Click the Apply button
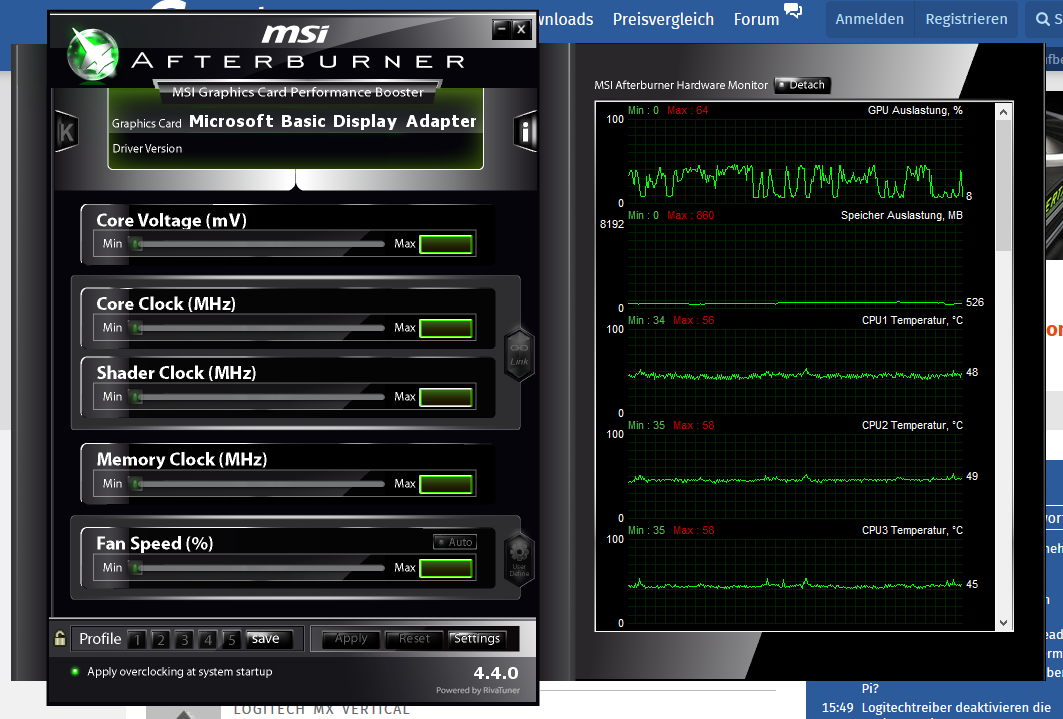Screen dimensions: 1063x719 pyautogui.click(x=350, y=638)
